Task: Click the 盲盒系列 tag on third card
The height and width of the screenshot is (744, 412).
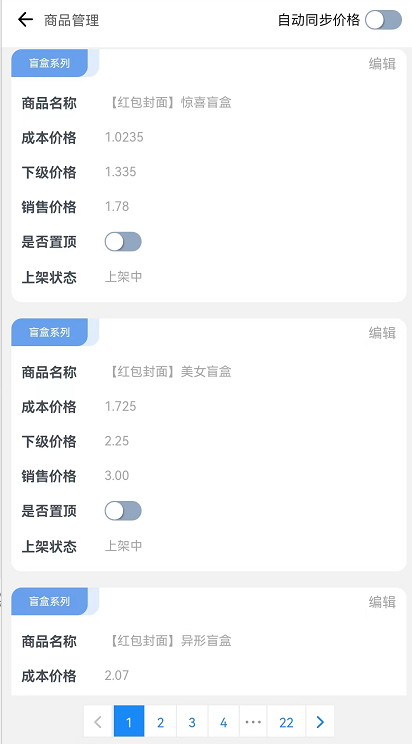Action: tap(49, 601)
